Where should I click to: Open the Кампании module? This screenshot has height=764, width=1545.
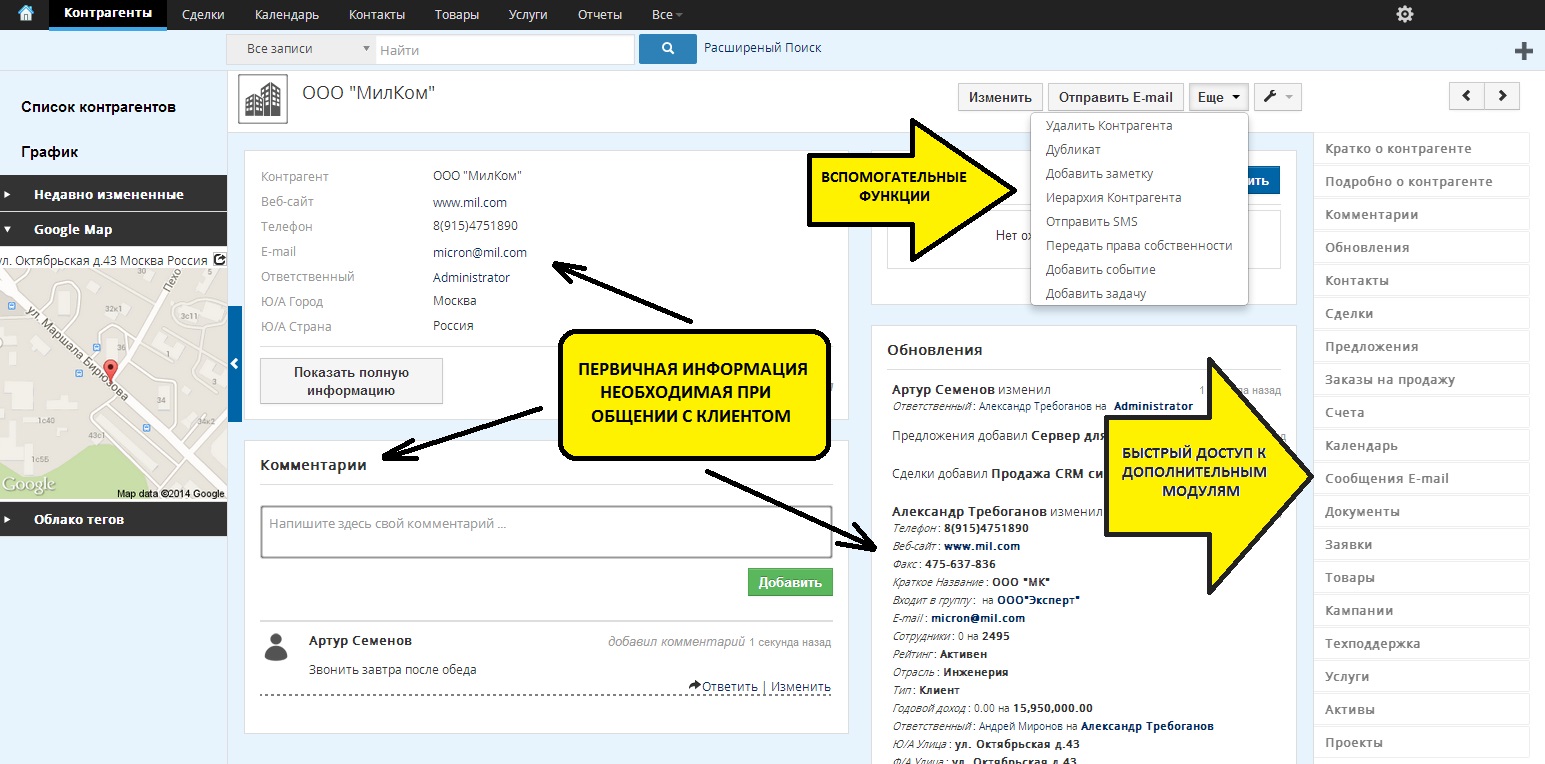pyautogui.click(x=1421, y=611)
